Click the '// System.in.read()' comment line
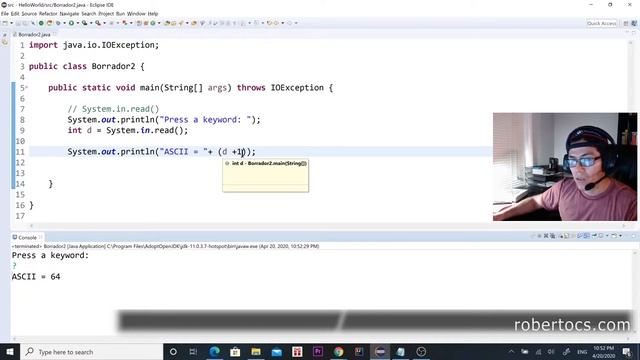640x360 pixels. coord(113,109)
